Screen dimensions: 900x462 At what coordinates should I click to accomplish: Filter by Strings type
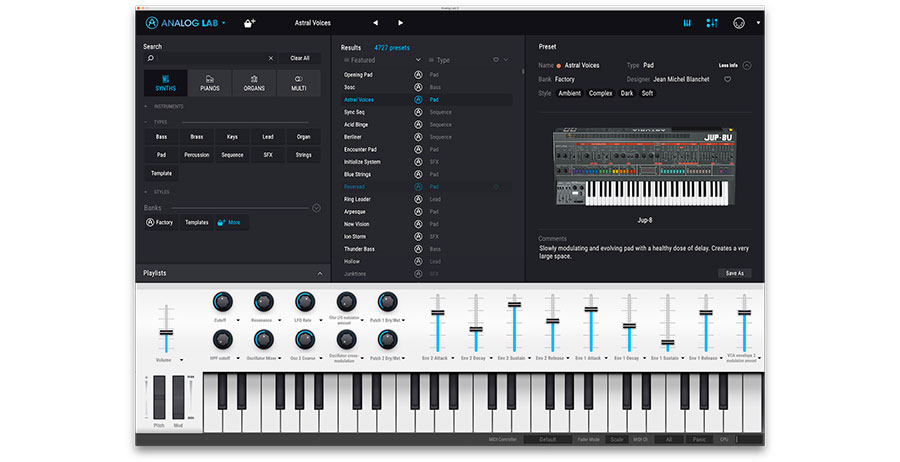click(x=304, y=155)
